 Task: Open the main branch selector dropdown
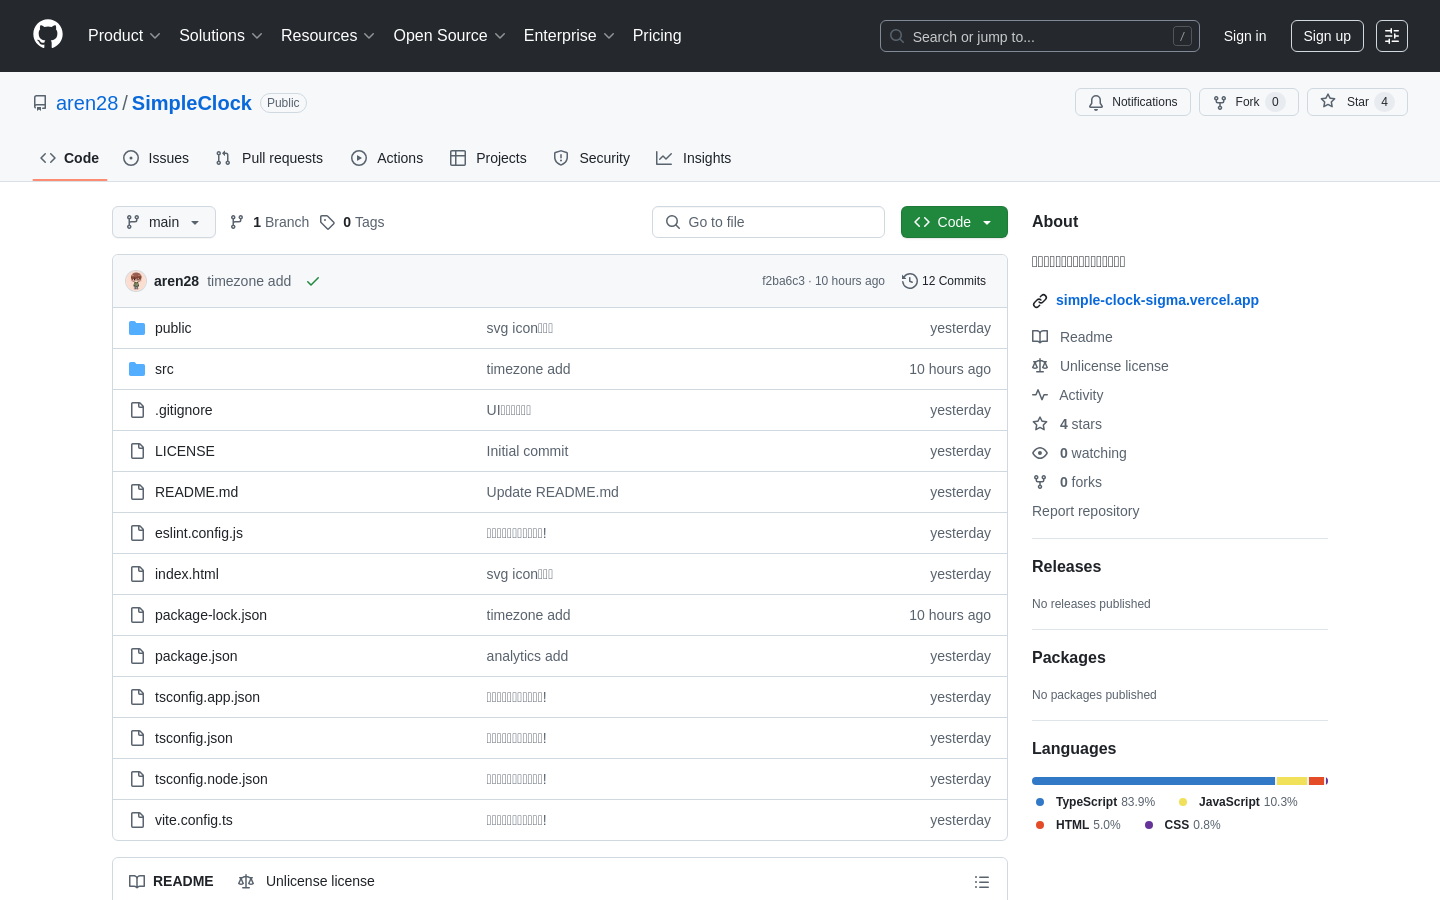coord(164,222)
